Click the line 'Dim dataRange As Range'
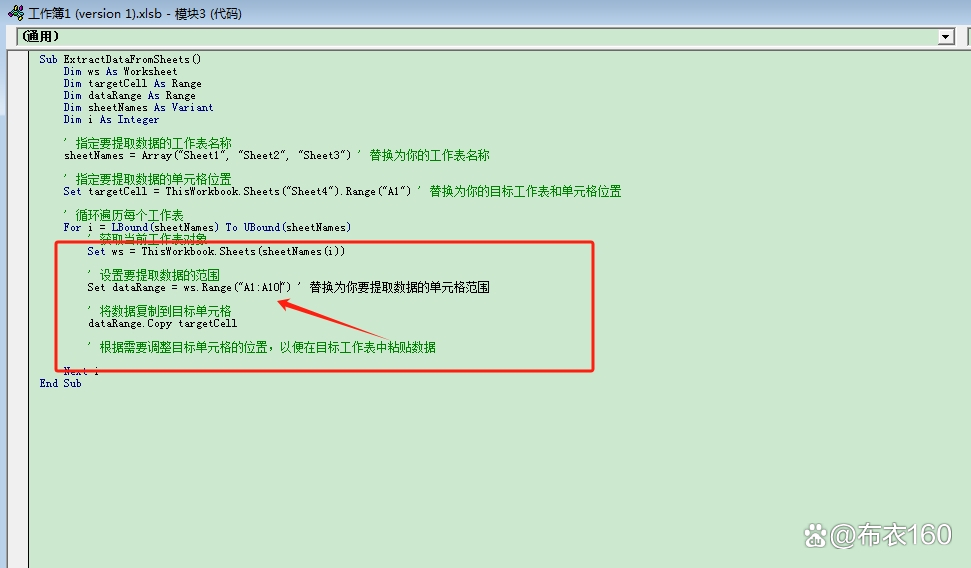The height and width of the screenshot is (568, 971). 129,95
